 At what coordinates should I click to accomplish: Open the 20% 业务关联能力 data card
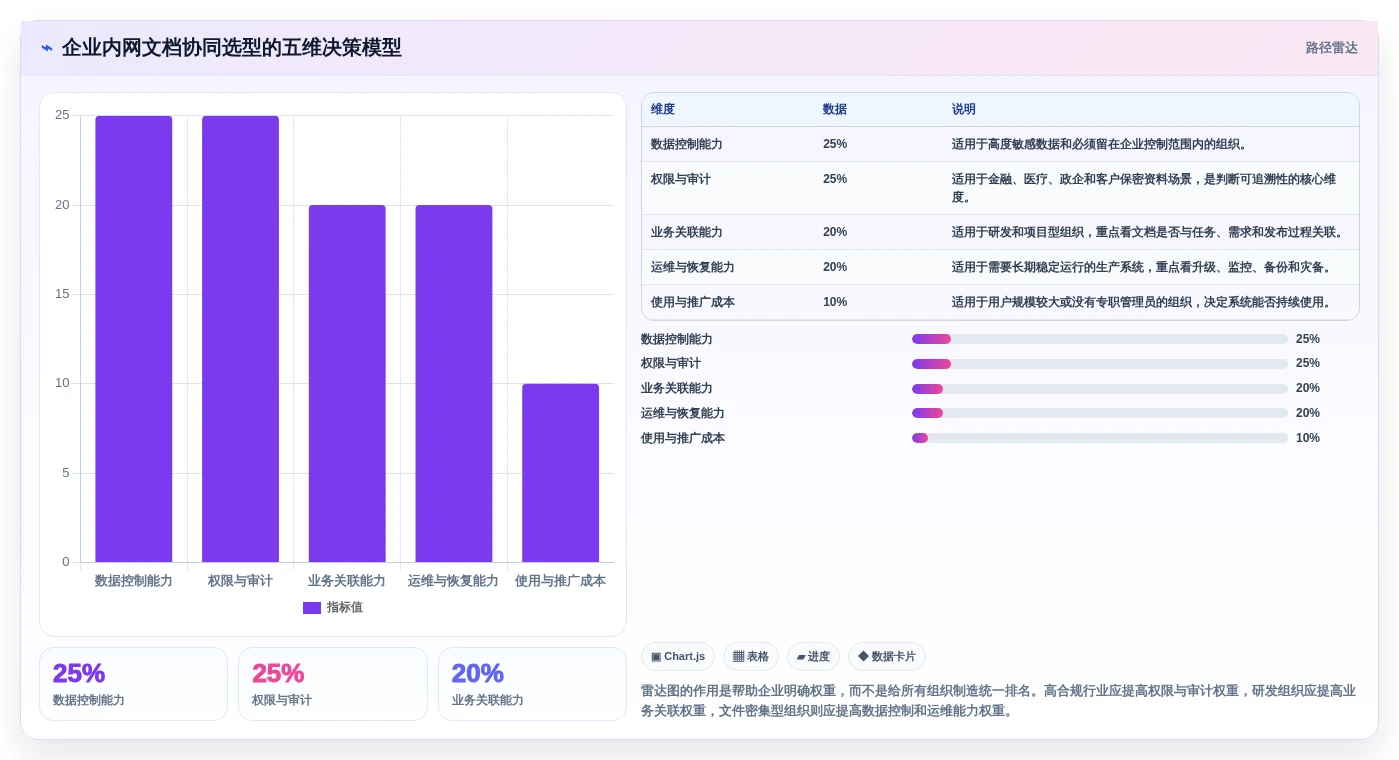(x=532, y=684)
